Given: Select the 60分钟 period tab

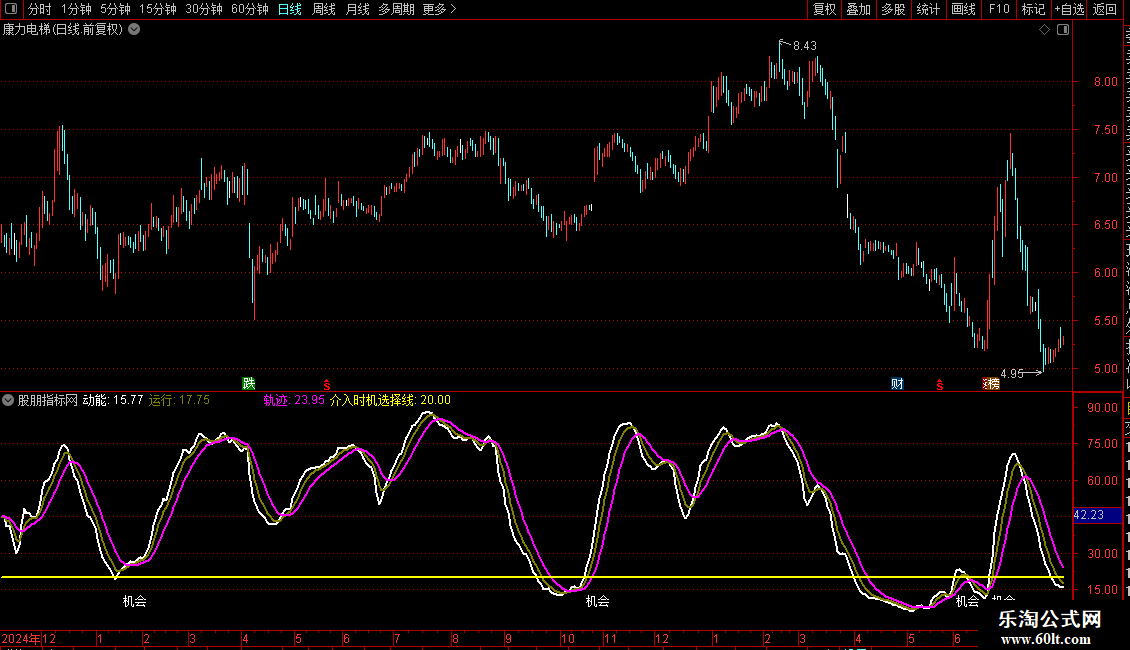Looking at the screenshot, I should (249, 9).
